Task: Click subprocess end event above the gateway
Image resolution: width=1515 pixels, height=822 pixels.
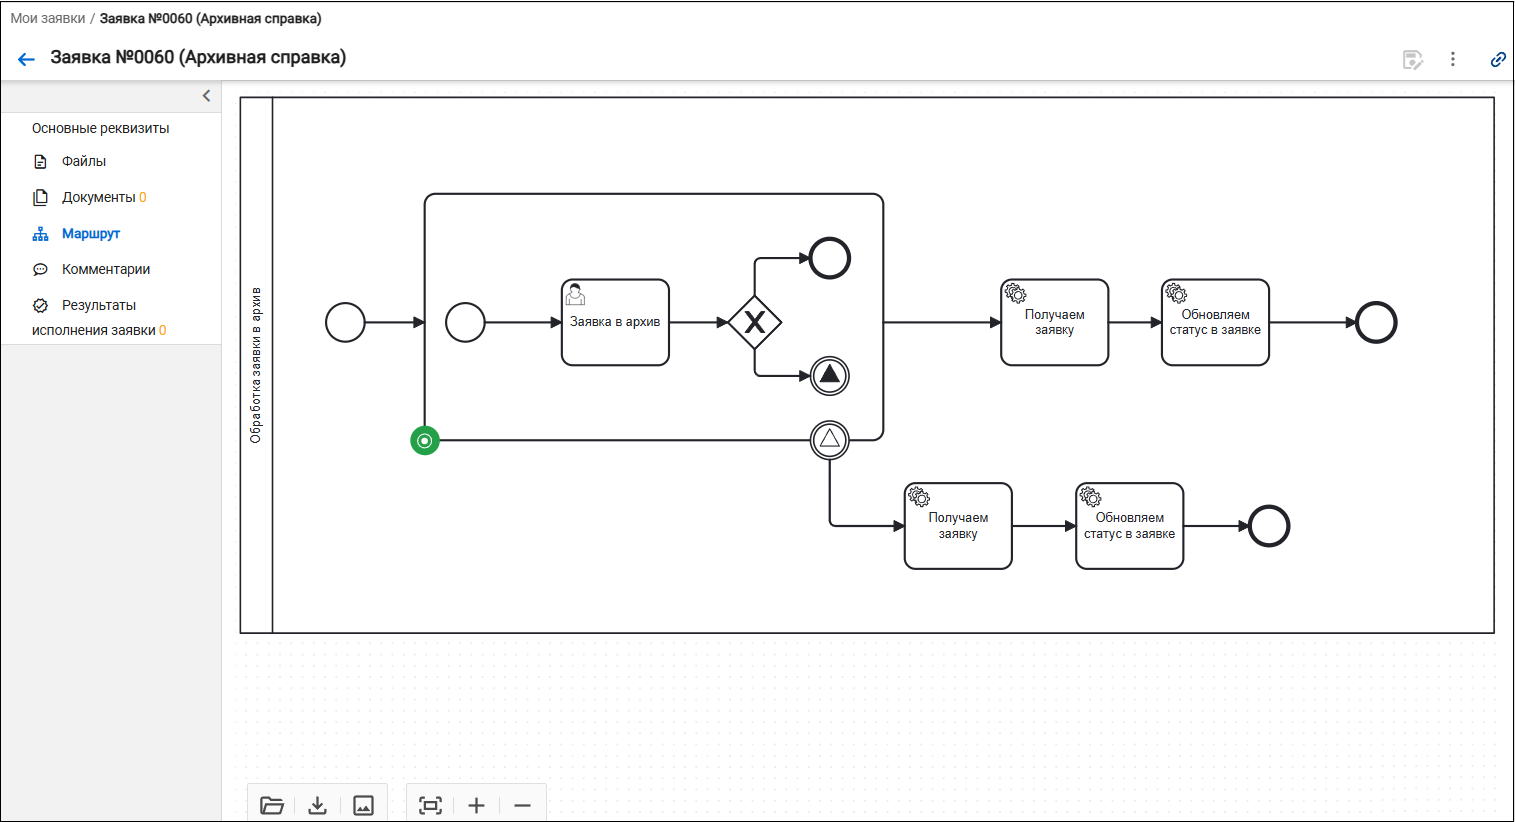Action: pos(830,258)
